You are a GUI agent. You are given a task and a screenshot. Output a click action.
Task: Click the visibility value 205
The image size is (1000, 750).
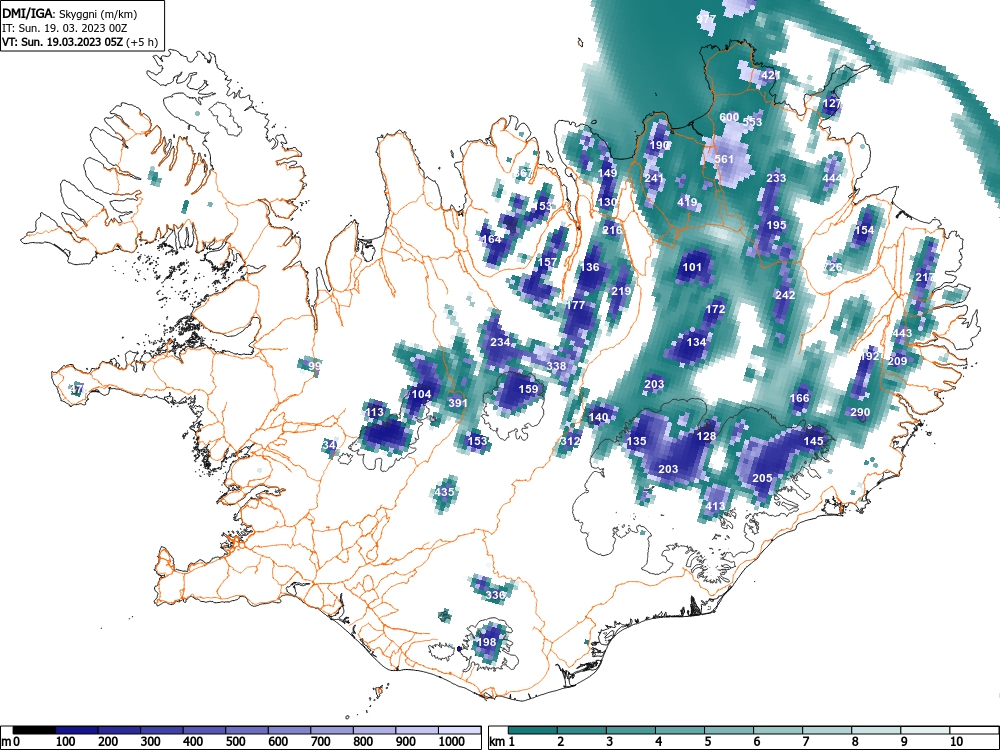762,478
